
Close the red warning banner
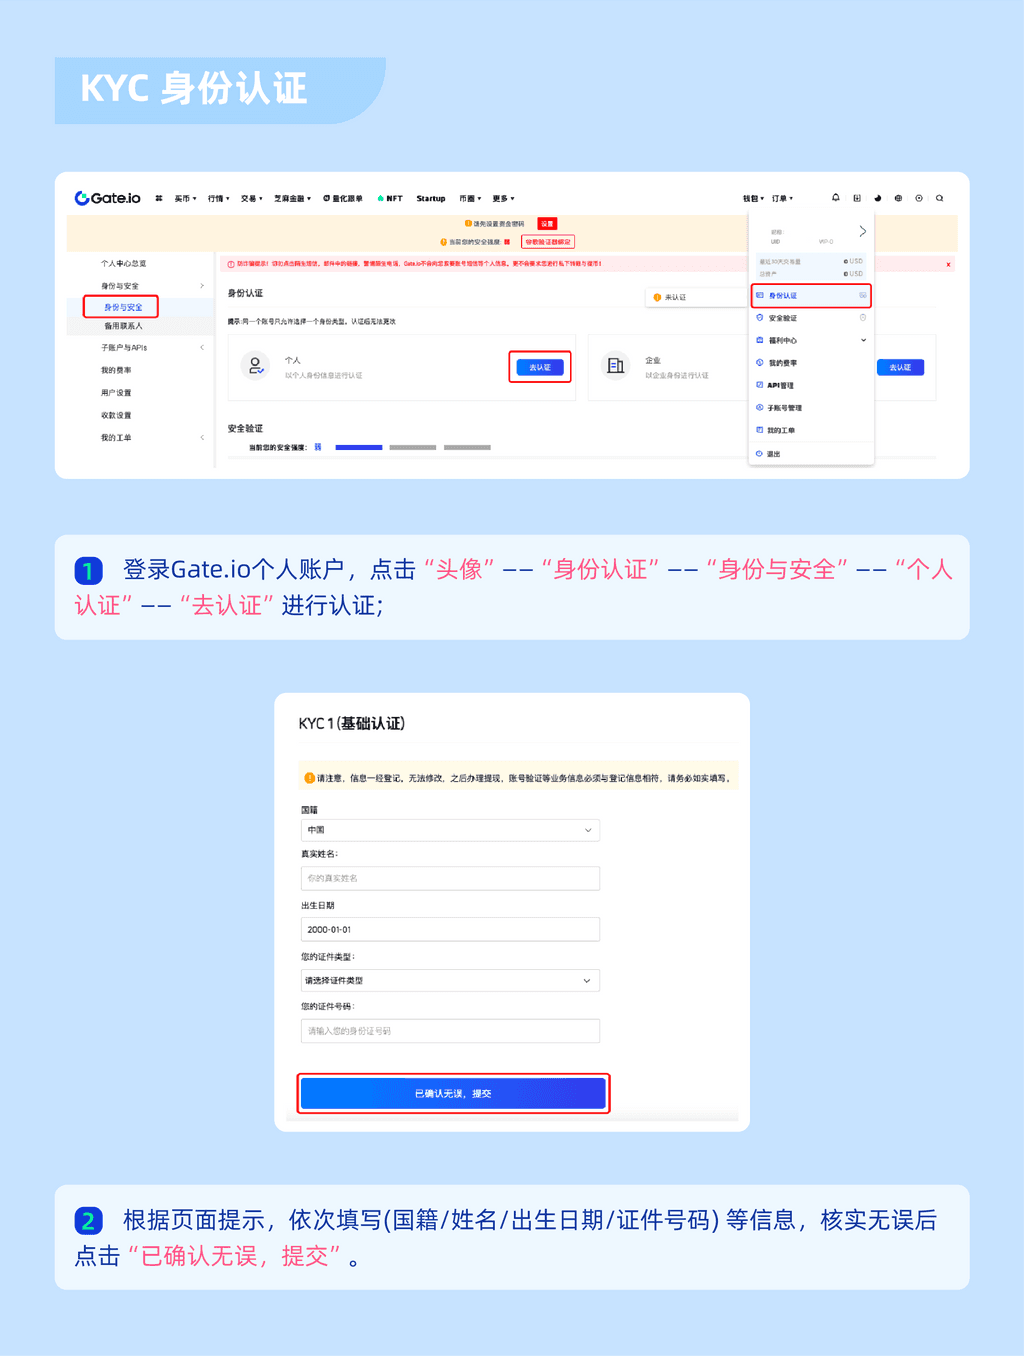[948, 264]
